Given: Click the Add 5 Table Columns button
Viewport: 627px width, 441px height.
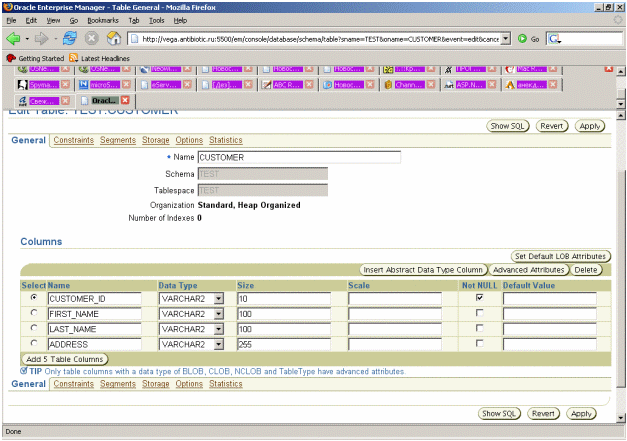Looking at the screenshot, I should [x=65, y=359].
